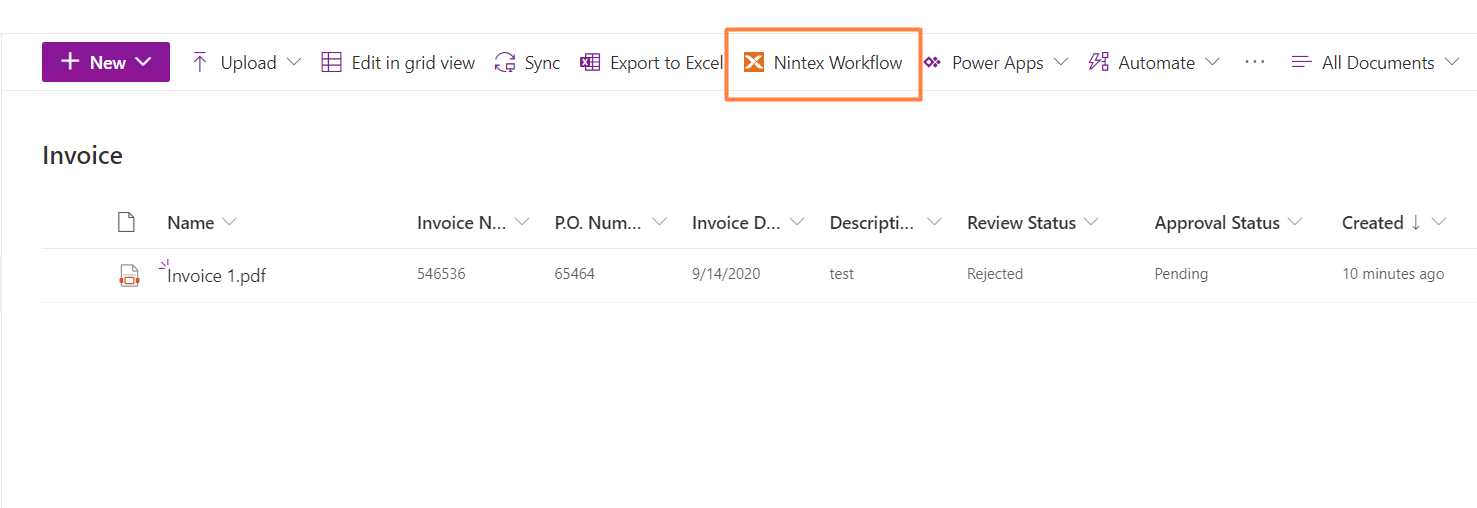Expand the Automate dropdown chevron

click(x=1212, y=62)
